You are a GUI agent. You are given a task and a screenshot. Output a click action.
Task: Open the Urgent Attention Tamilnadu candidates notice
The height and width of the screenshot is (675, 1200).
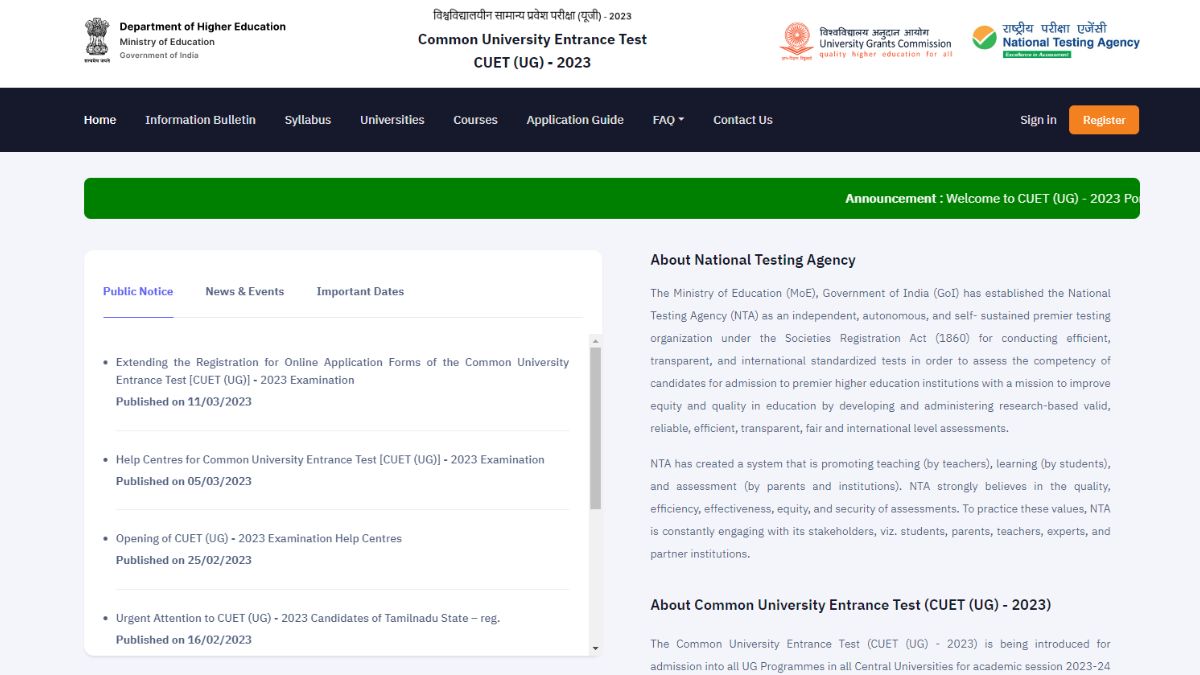pos(308,618)
